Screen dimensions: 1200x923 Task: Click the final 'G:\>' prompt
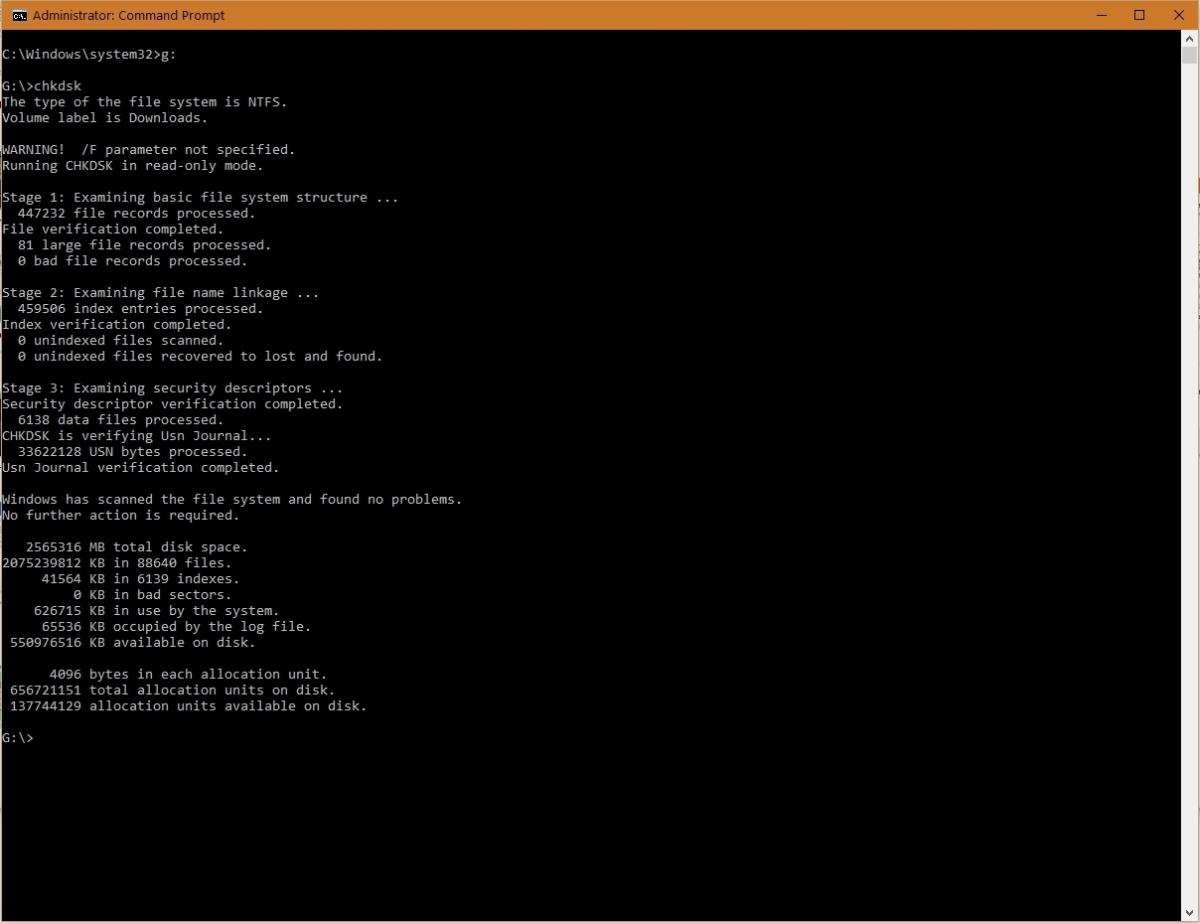(x=18, y=738)
